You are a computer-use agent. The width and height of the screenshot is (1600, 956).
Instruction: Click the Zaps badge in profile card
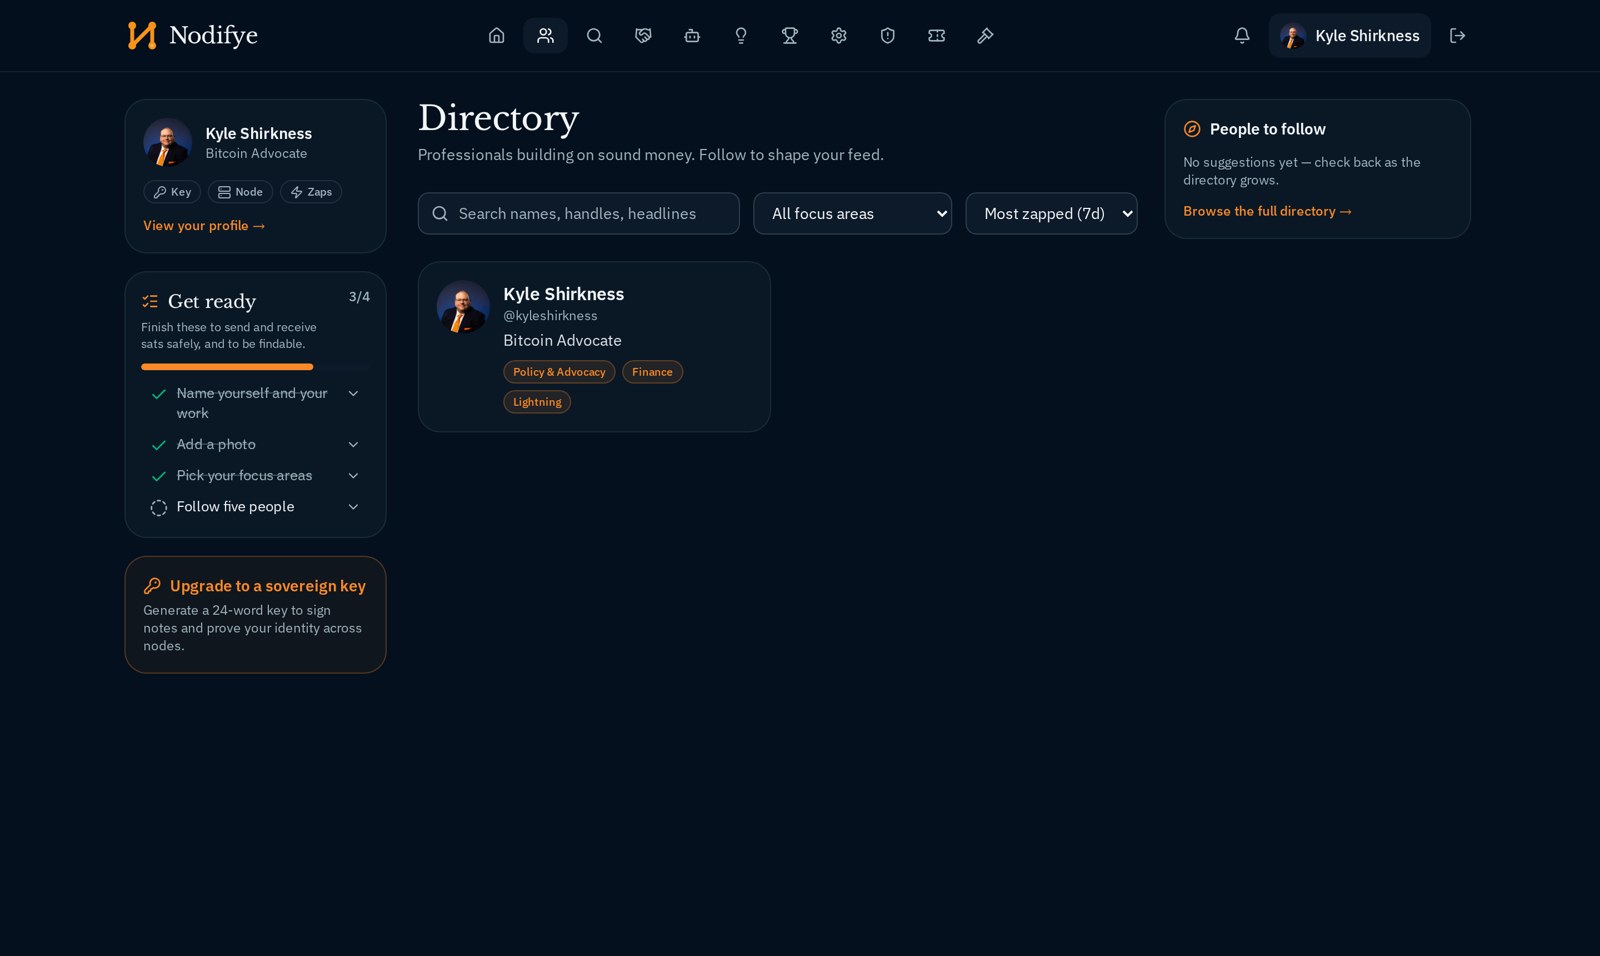(x=311, y=192)
